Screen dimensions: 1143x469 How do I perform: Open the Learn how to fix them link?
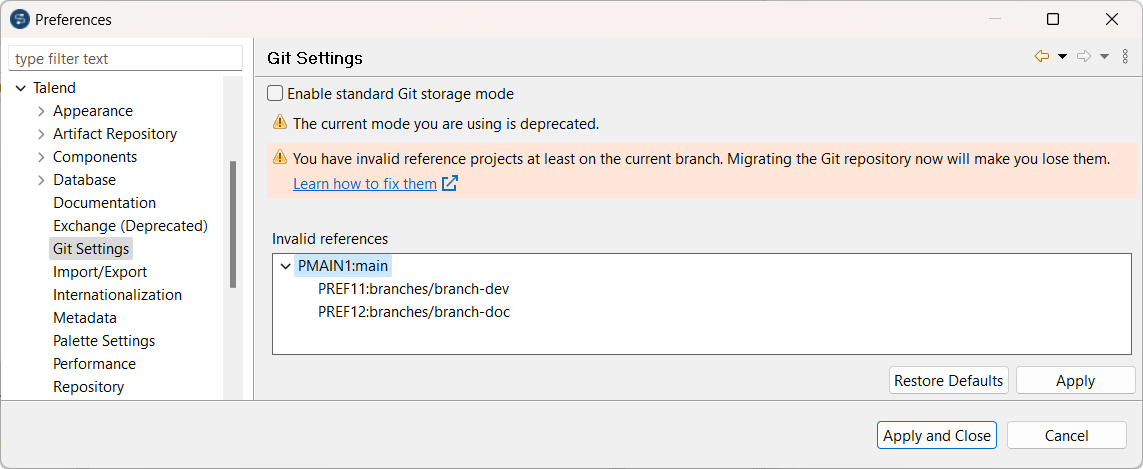tap(365, 184)
